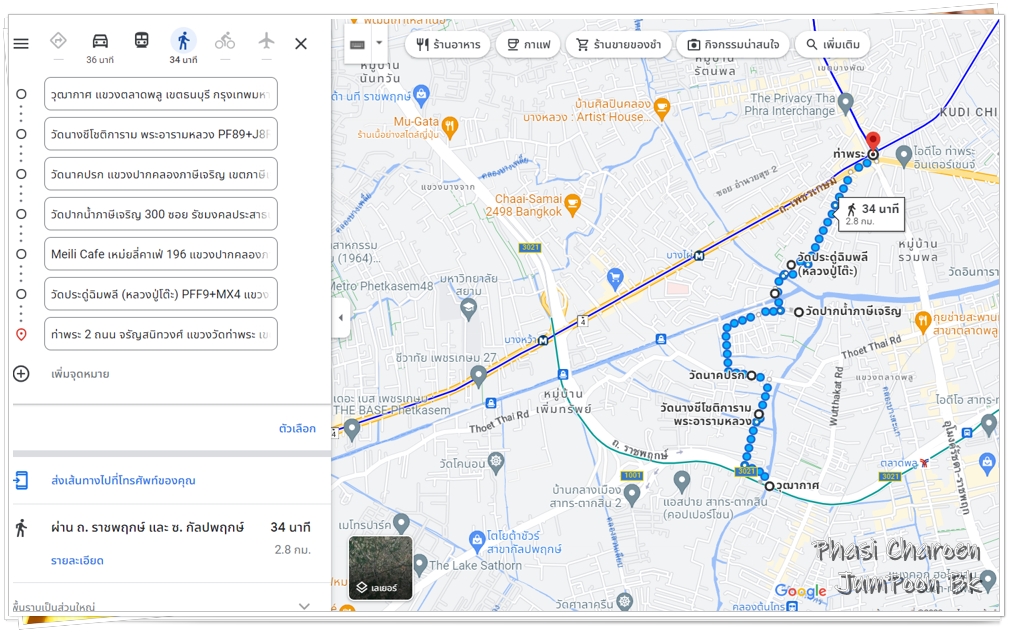This screenshot has height=632, width=1016.
Task: Open the hamburger main menu
Action: [x=21, y=43]
